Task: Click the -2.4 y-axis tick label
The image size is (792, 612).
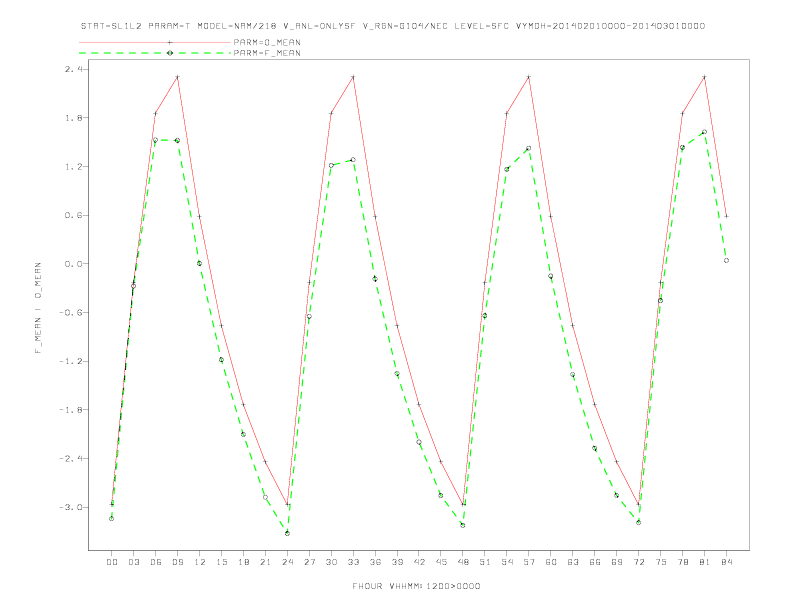Action: click(x=70, y=458)
